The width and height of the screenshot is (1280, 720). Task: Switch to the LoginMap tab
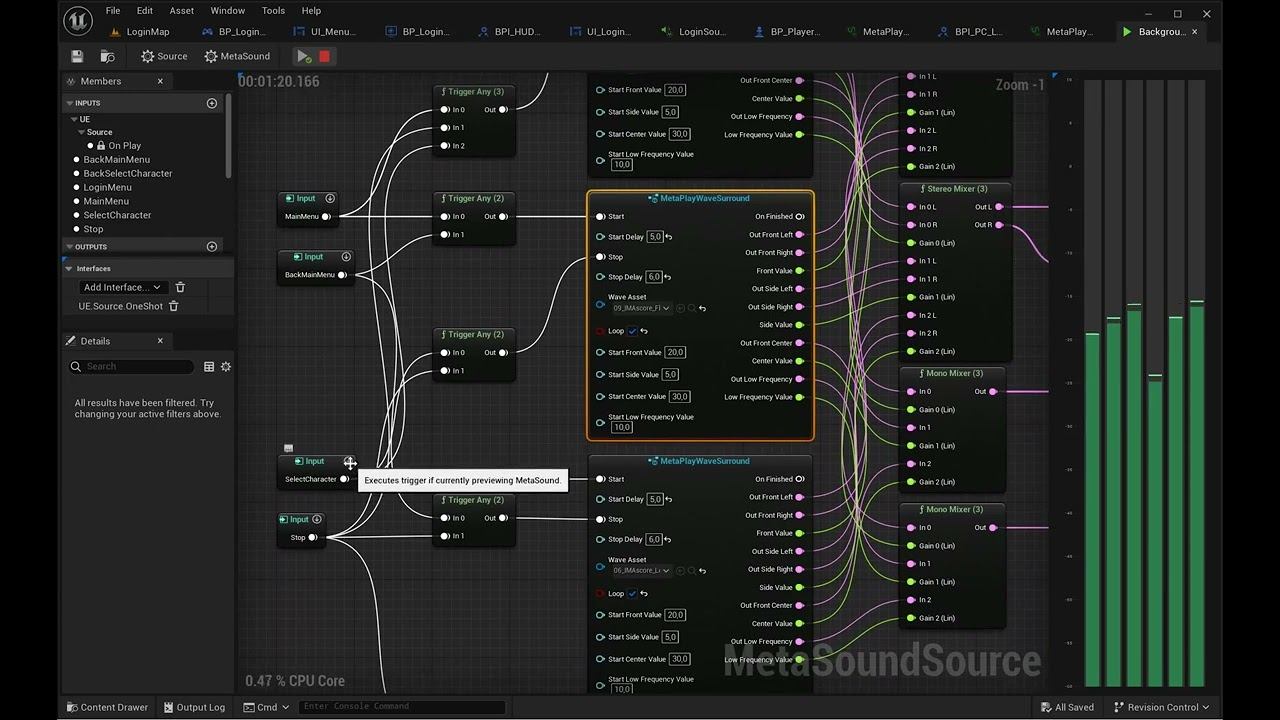141,32
